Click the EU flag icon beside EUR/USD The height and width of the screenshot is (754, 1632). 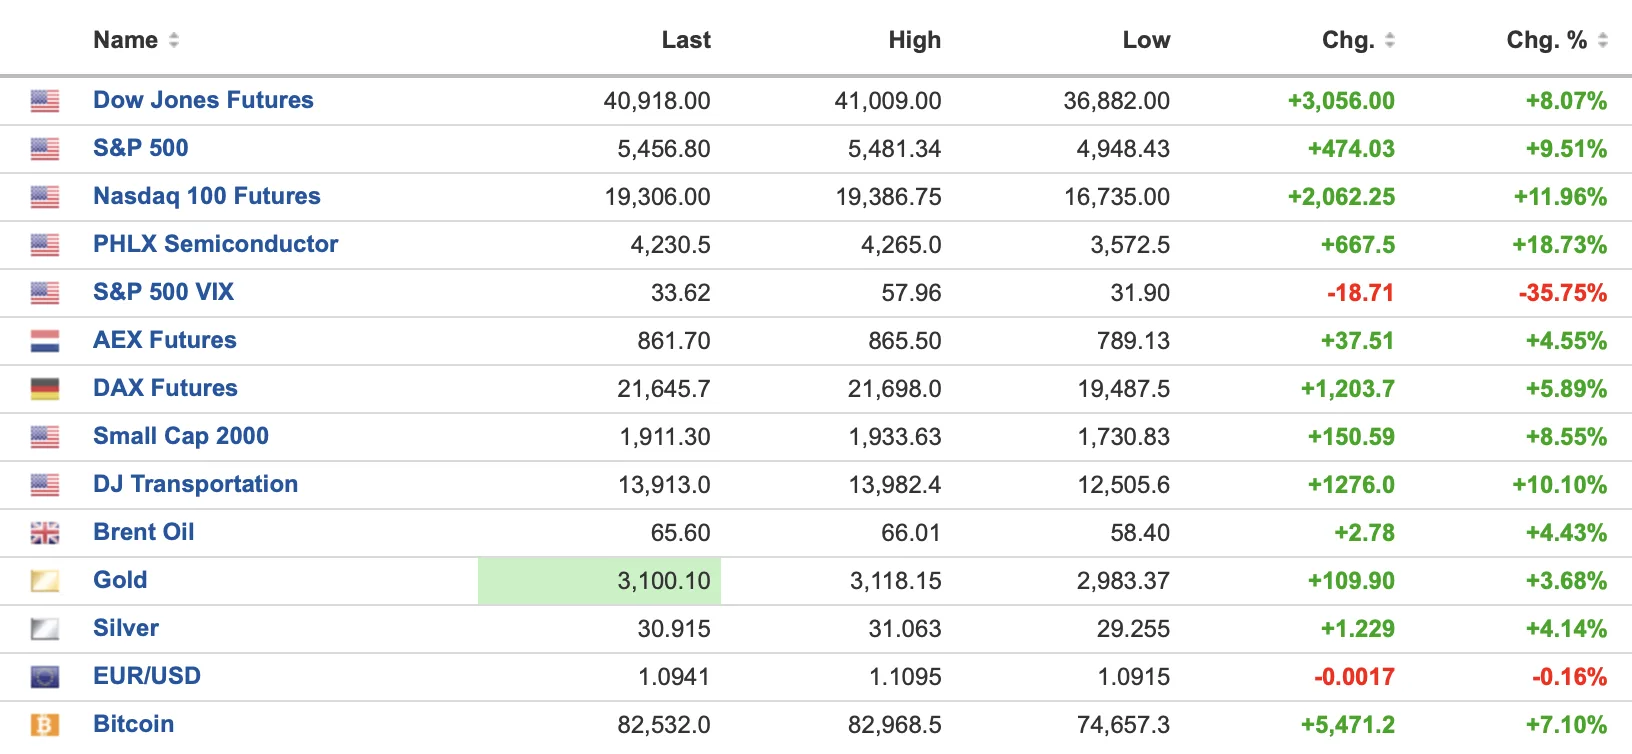coord(45,677)
